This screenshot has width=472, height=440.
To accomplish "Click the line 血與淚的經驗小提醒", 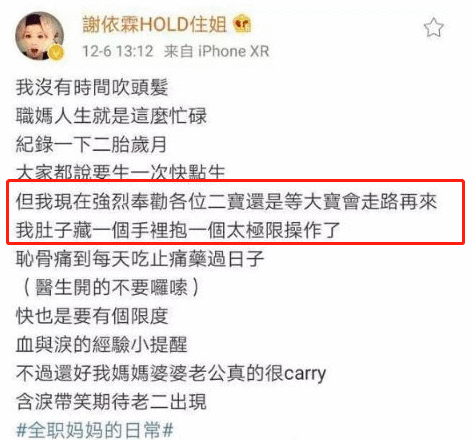I will tap(102, 345).
